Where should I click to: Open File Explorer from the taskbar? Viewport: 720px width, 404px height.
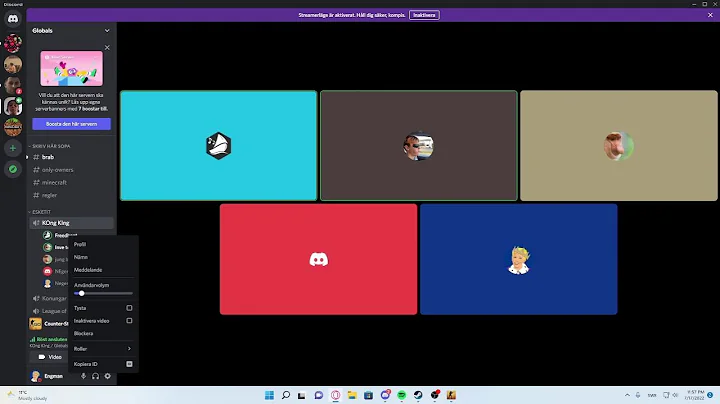(352, 395)
